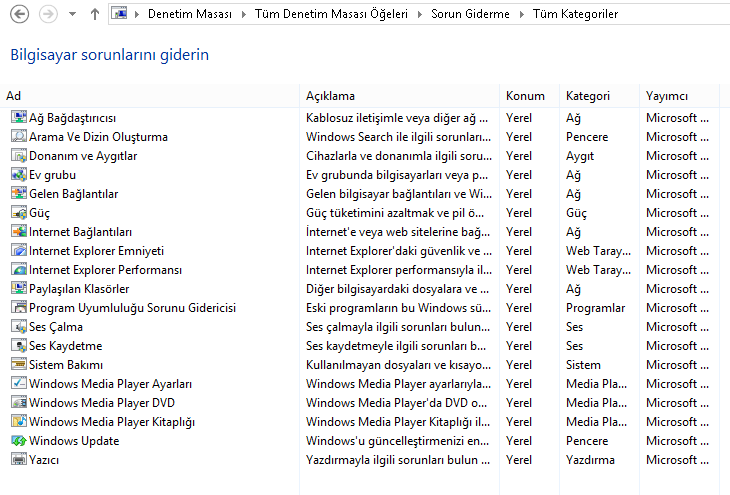Image resolution: width=730 pixels, height=495 pixels.
Task: Go back with the back arrow button
Action: coord(18,15)
